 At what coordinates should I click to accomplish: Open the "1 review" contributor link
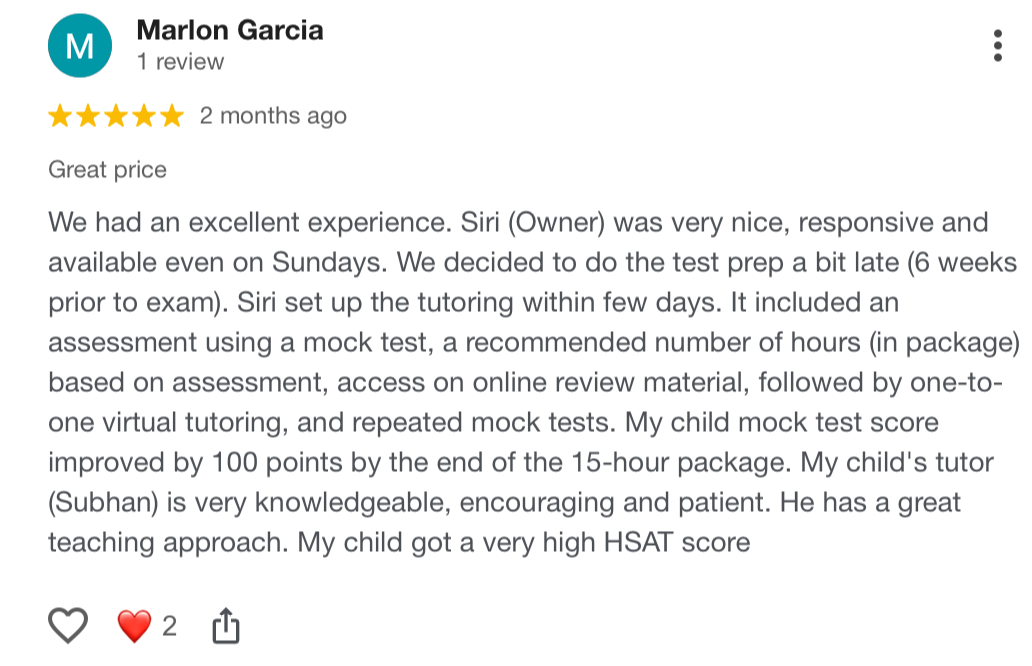pos(180,62)
